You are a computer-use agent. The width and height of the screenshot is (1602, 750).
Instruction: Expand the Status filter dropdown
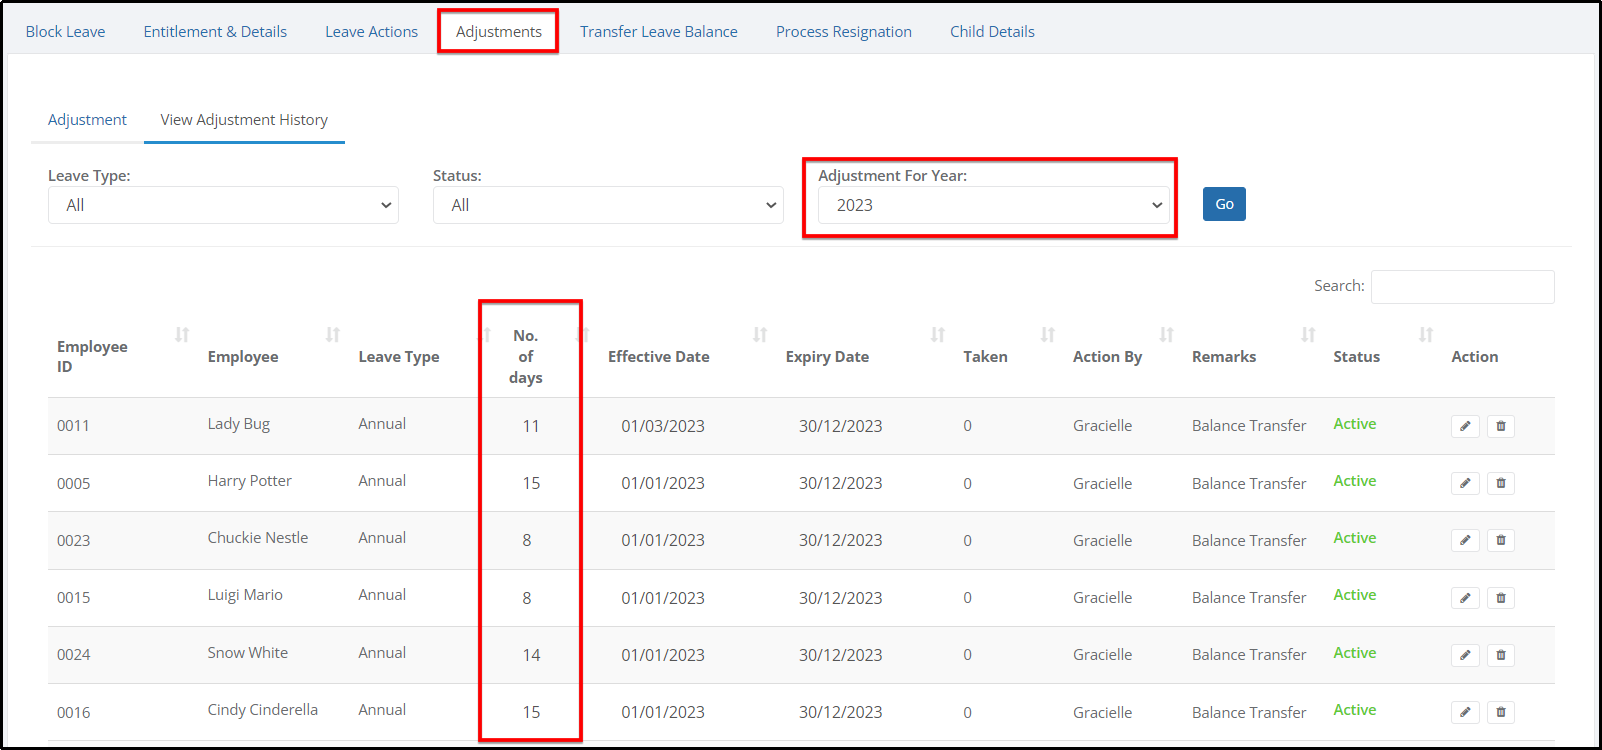click(x=608, y=205)
